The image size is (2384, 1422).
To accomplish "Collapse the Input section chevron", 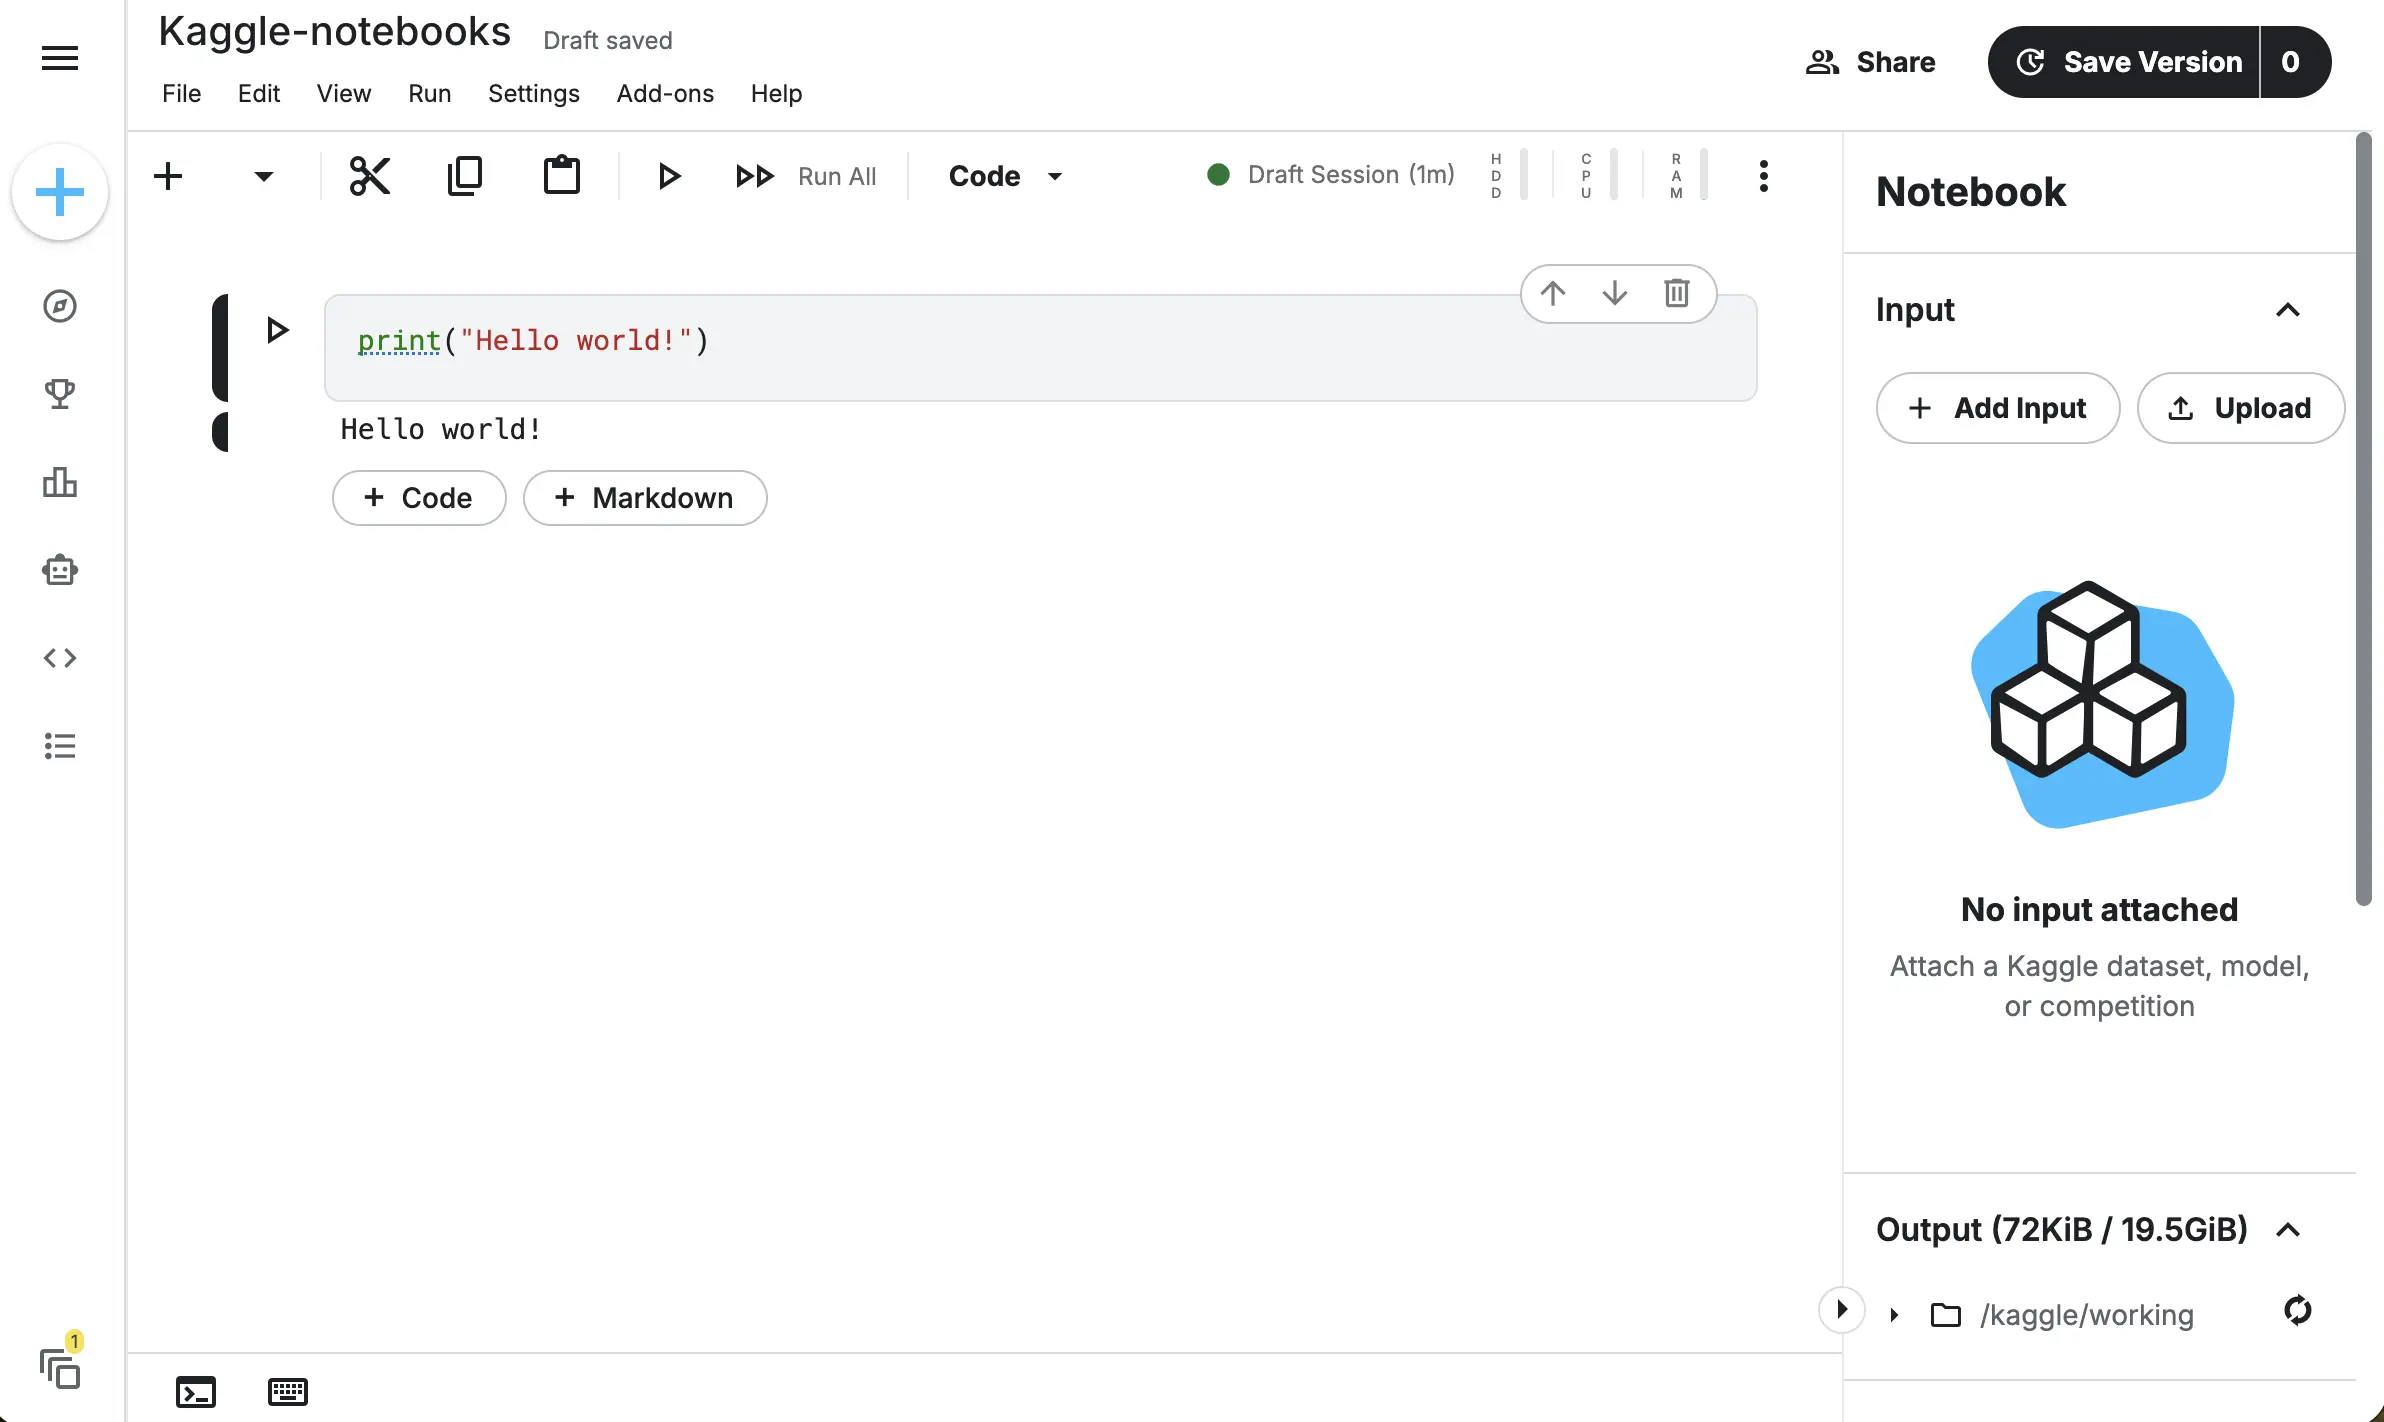I will tap(2288, 310).
